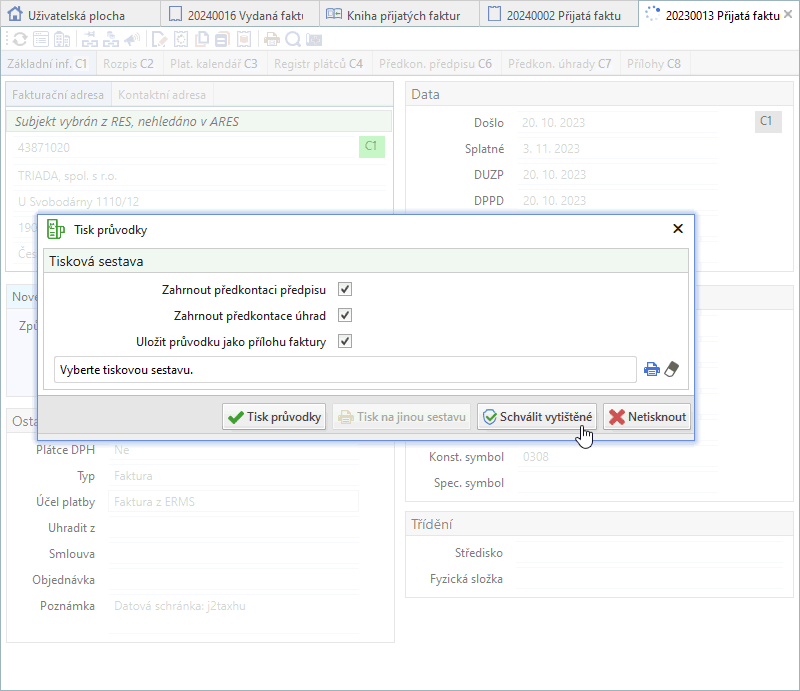Click the megaphone icon in the toolbar
Viewport: 800px width, 691px height.
pos(131,39)
